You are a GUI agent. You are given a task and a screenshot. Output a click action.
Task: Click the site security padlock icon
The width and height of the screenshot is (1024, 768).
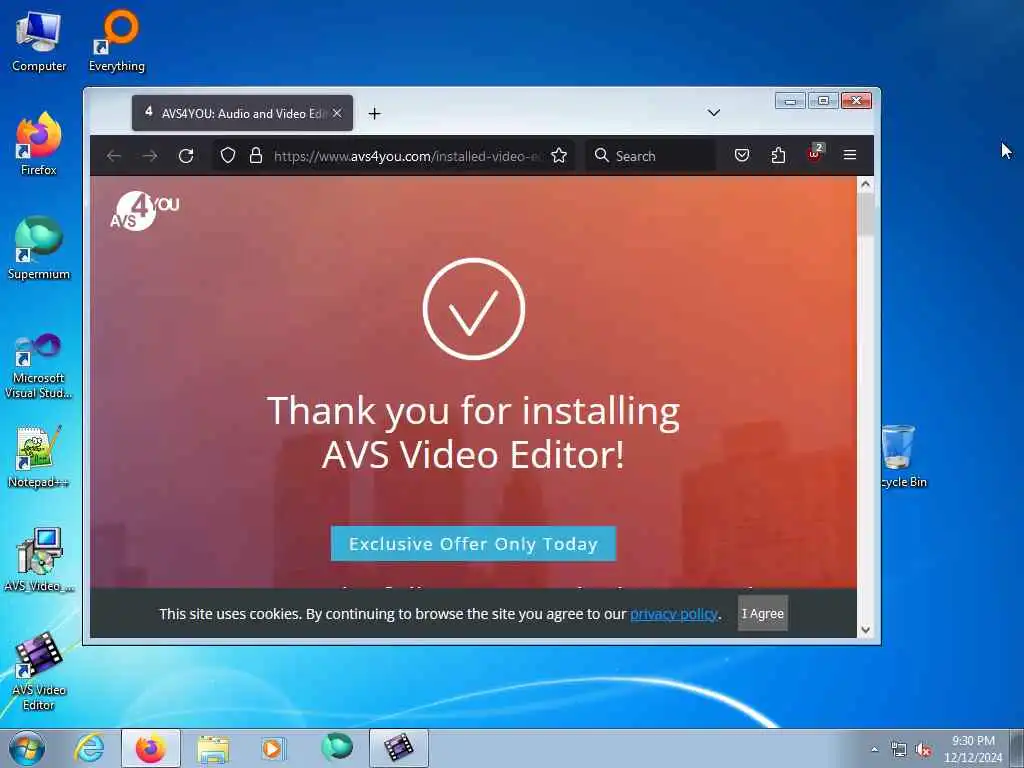pos(256,155)
